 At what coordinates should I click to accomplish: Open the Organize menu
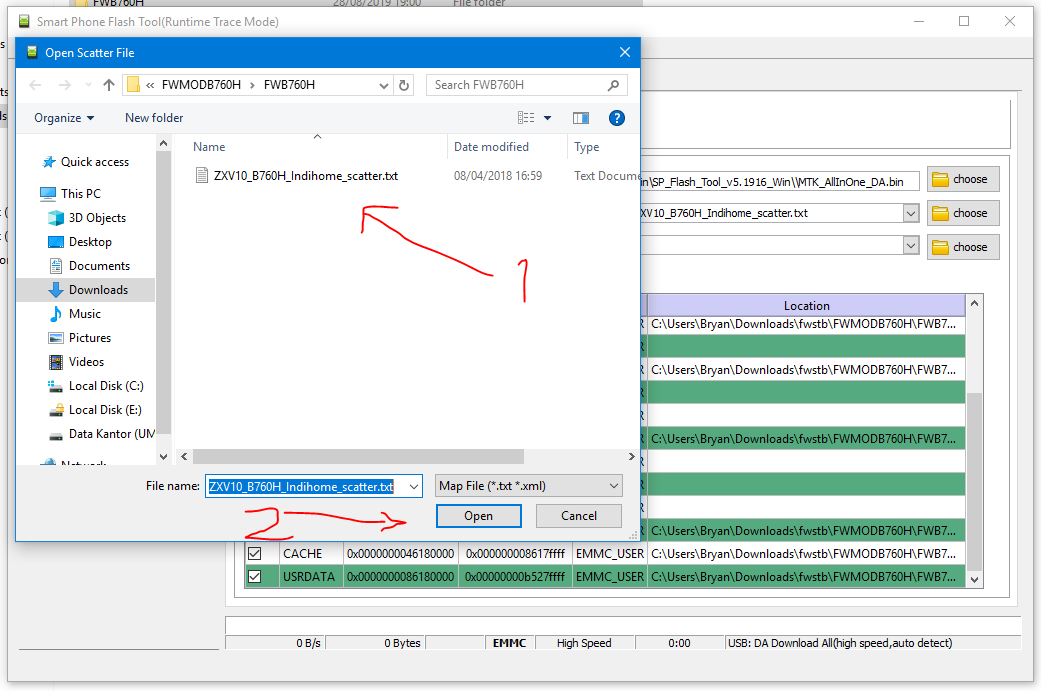pos(64,118)
